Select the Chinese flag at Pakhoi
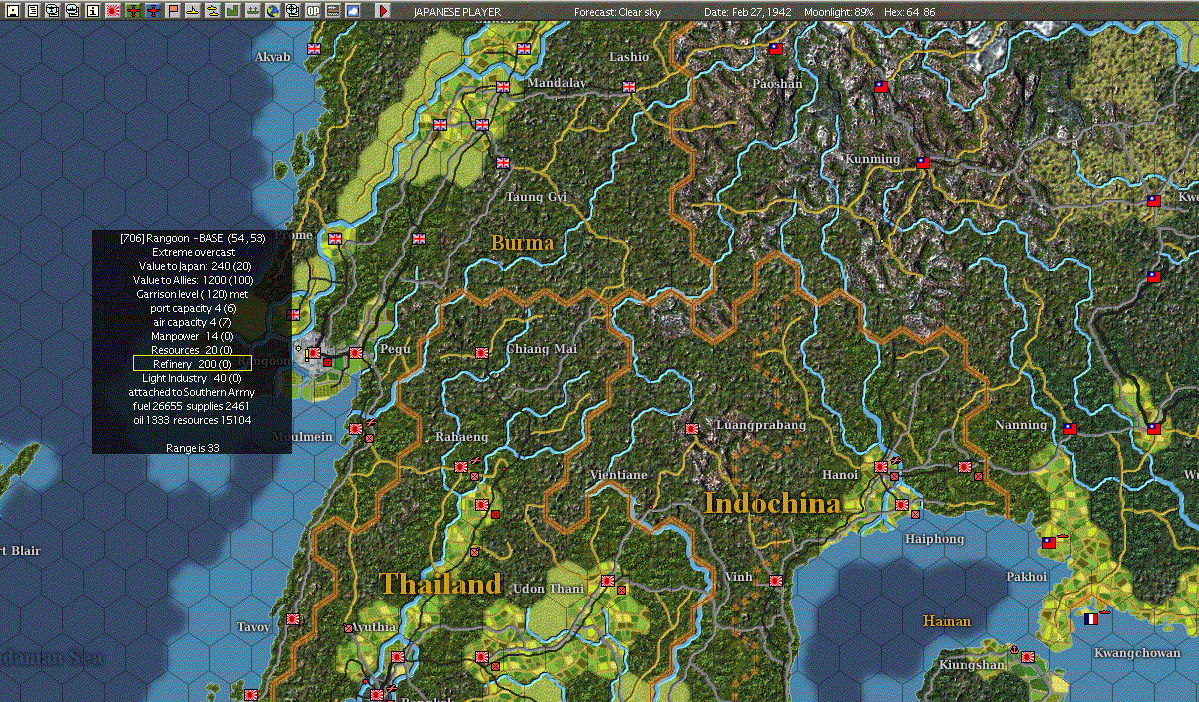This screenshot has height=702, width=1199. [1049, 542]
